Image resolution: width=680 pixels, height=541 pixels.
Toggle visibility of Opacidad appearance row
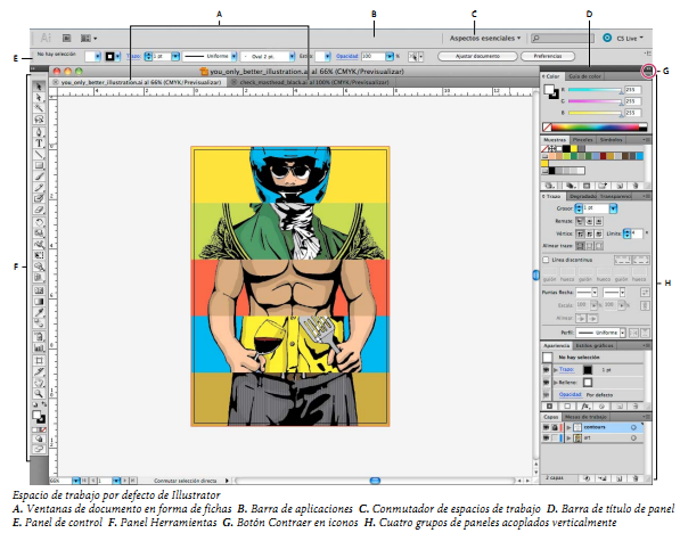(x=546, y=395)
